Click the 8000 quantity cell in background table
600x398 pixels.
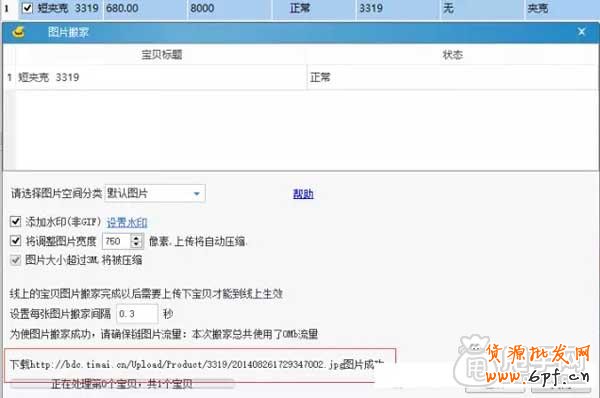(x=230, y=8)
